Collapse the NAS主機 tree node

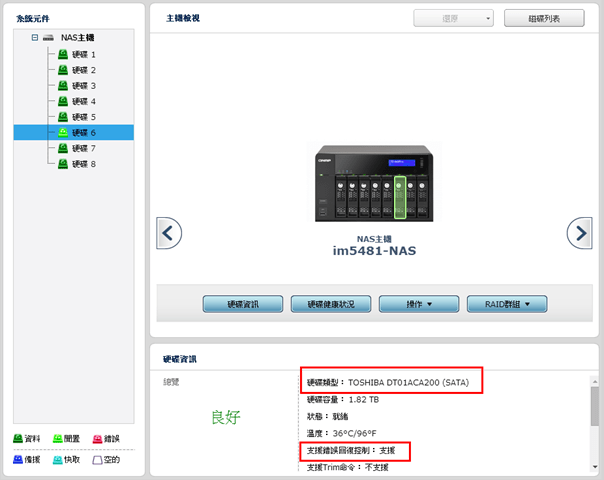point(34,38)
